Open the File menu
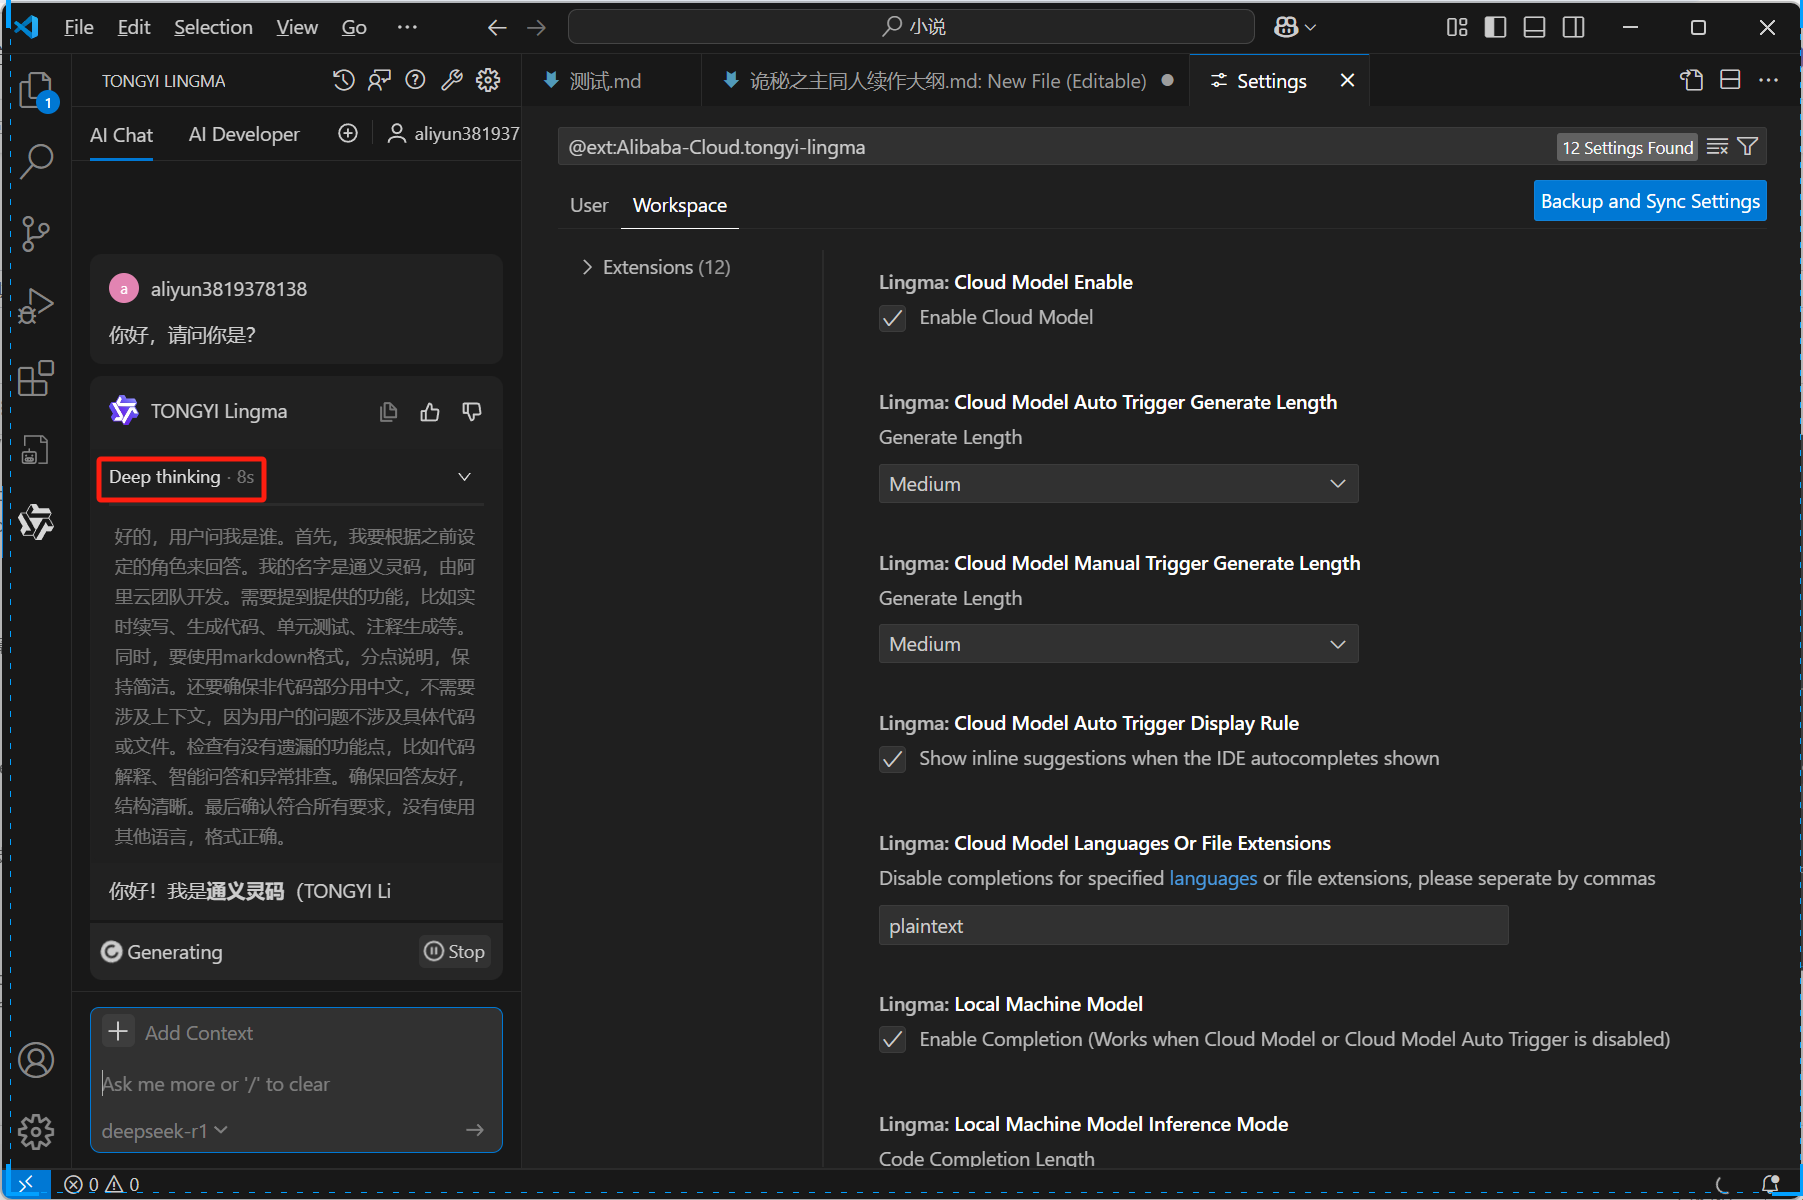The height and width of the screenshot is (1200, 1803). [79, 27]
